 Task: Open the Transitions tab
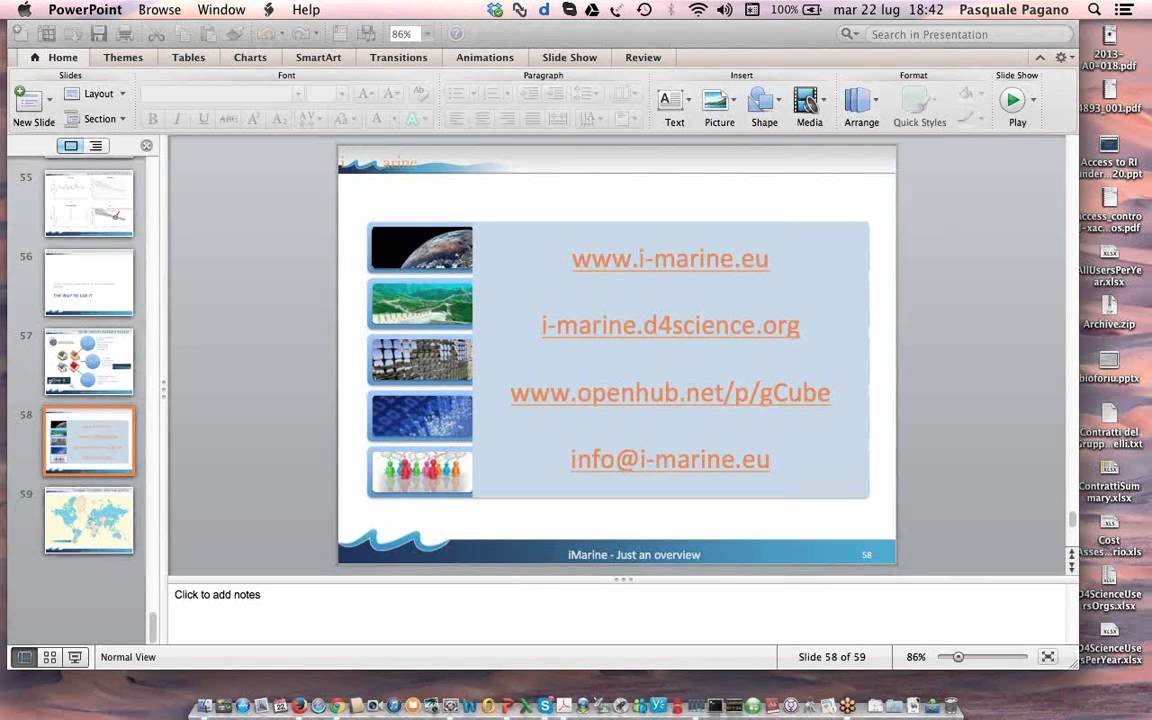398,57
